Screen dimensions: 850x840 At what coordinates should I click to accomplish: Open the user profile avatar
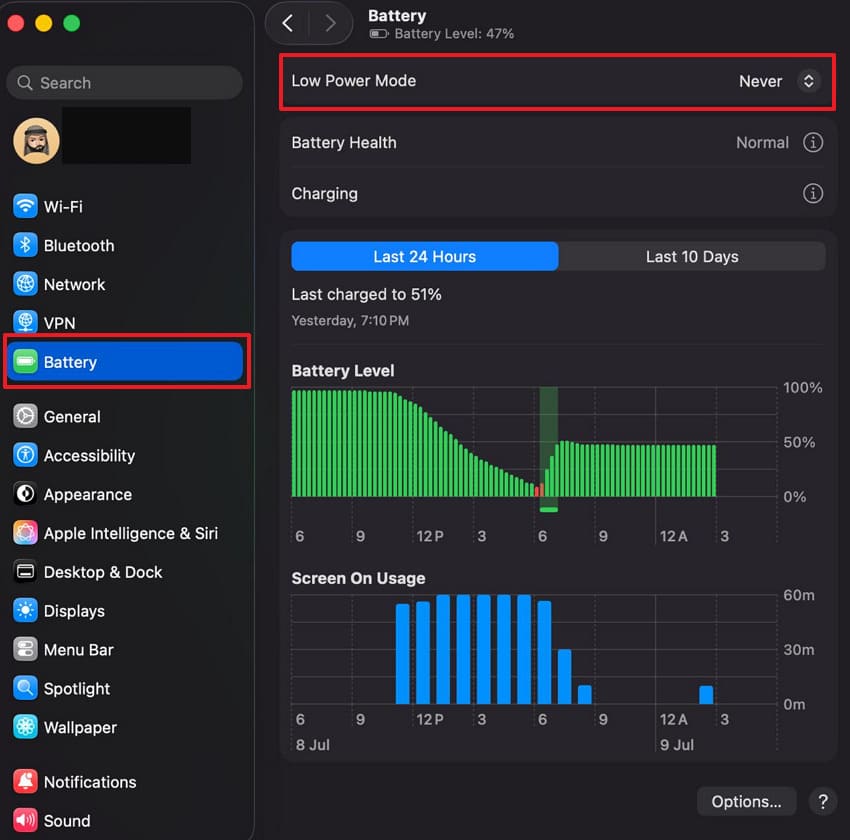click(x=36, y=141)
